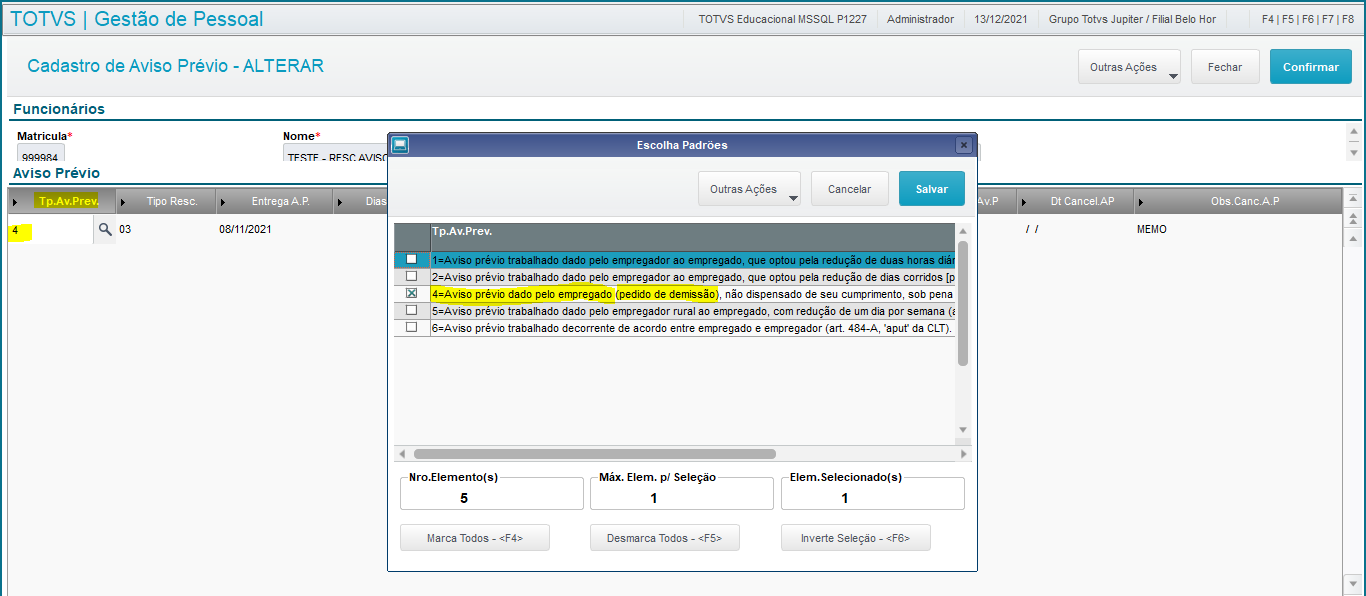Click the arrow icon on Obs.Canc.A.P column header
This screenshot has width=1366, height=596.
coord(1143,202)
